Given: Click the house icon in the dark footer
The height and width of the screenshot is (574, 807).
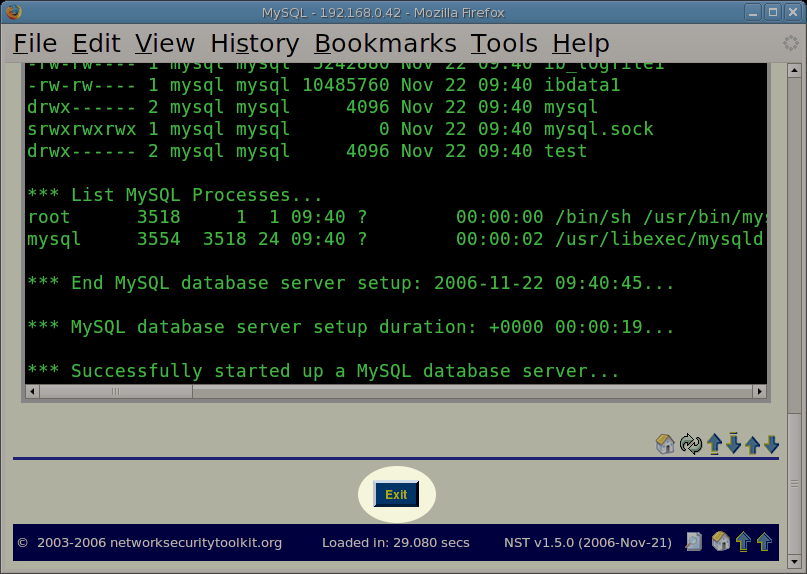Looking at the screenshot, I should tap(720, 542).
